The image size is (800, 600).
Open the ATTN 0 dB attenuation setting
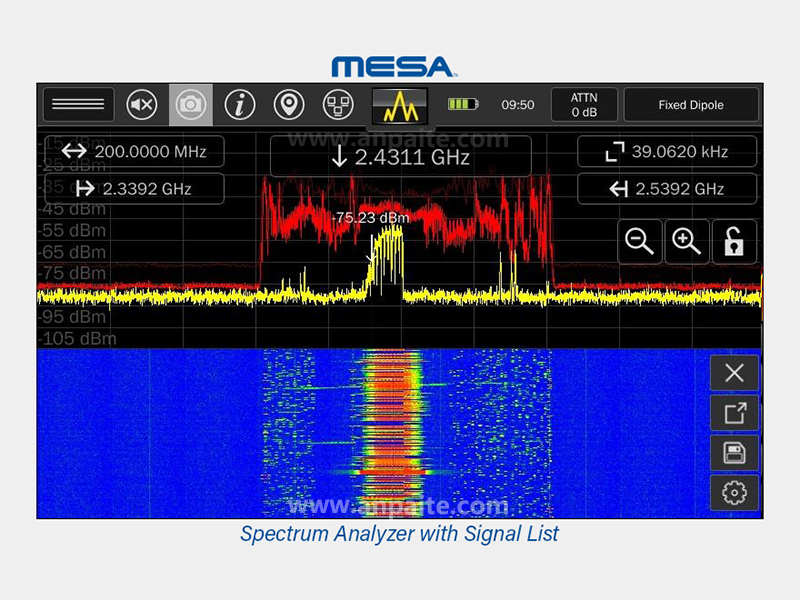pyautogui.click(x=583, y=104)
